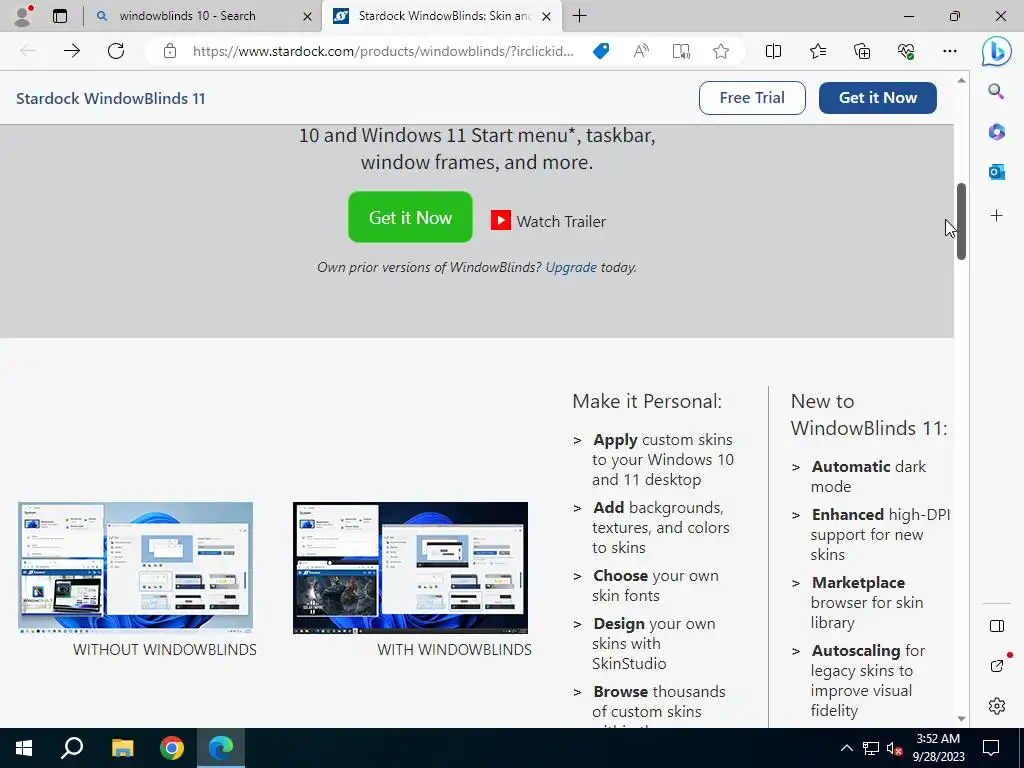Click the page vertical scrollbar thumb
This screenshot has height=768, width=1024.
pyautogui.click(x=961, y=222)
